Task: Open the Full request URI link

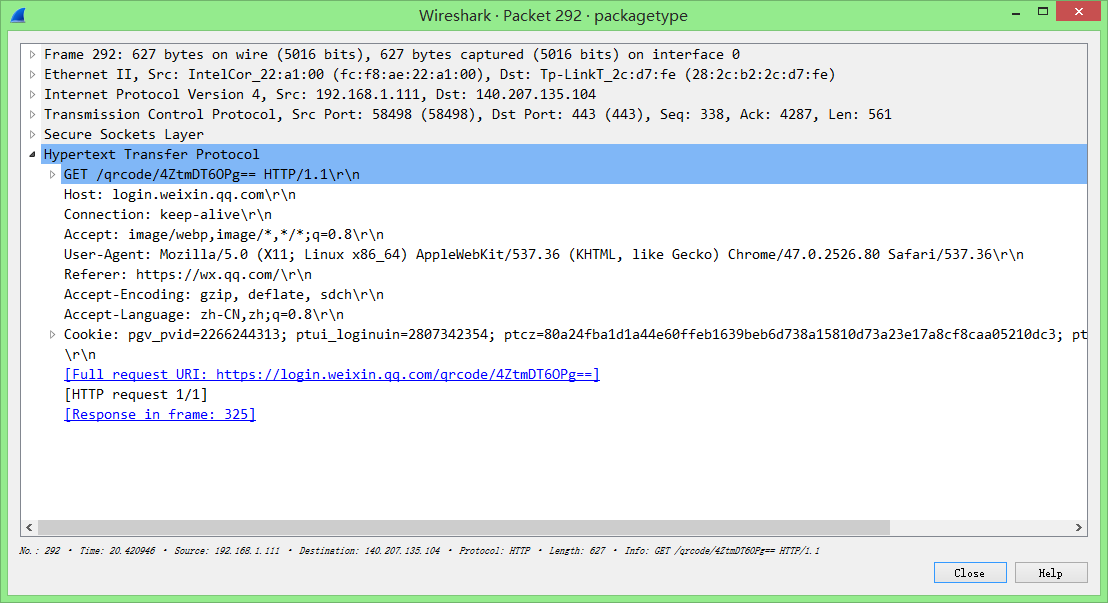Action: tap(331, 375)
